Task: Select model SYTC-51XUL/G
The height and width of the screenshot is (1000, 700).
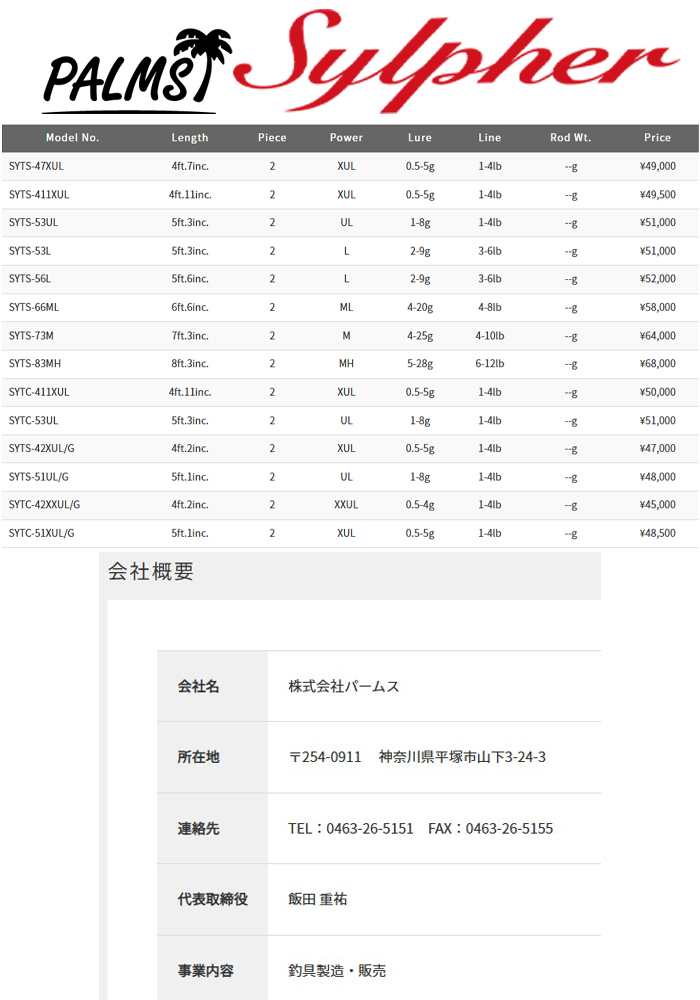Action: 41,533
